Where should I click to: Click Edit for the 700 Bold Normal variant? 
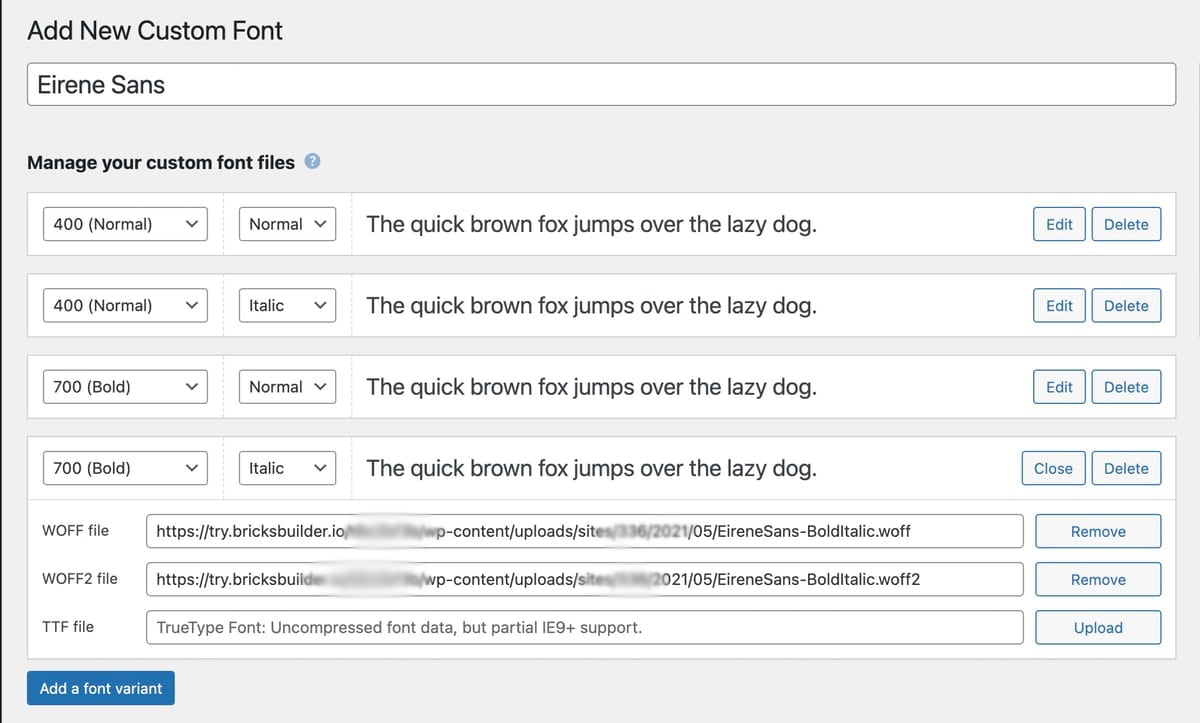tap(1059, 386)
